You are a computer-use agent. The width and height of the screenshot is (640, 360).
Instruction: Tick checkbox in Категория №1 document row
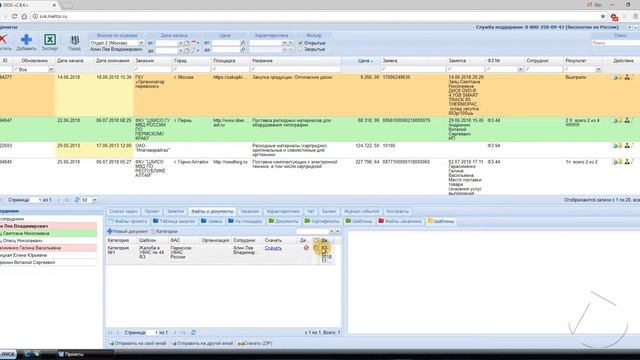click(x=316, y=248)
